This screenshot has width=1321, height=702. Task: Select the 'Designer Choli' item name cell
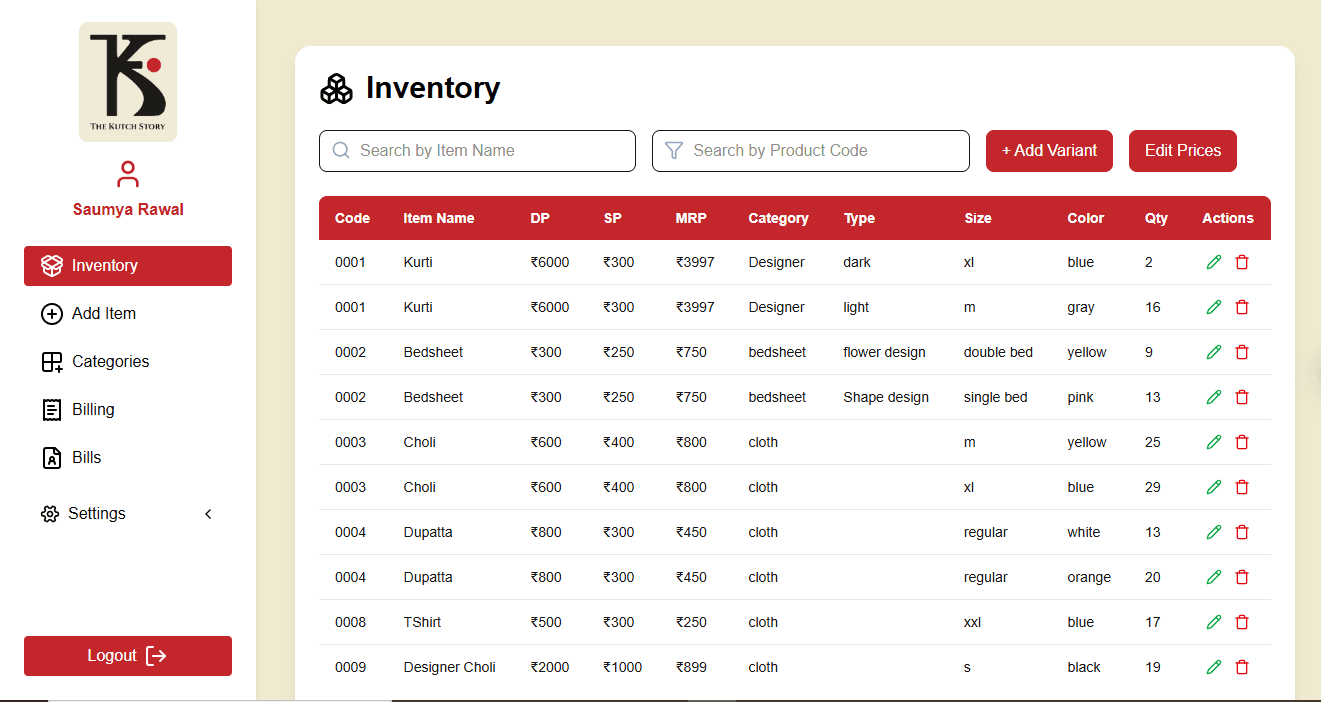click(450, 667)
